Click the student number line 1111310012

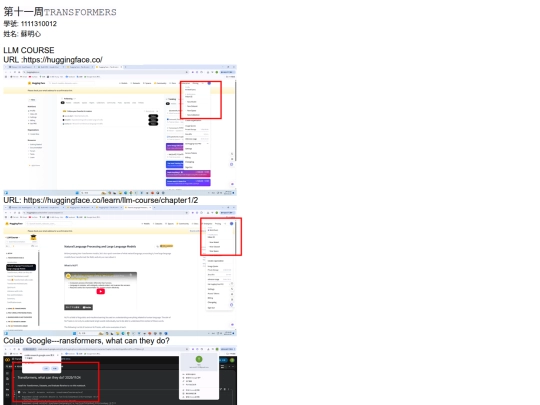point(30,24)
